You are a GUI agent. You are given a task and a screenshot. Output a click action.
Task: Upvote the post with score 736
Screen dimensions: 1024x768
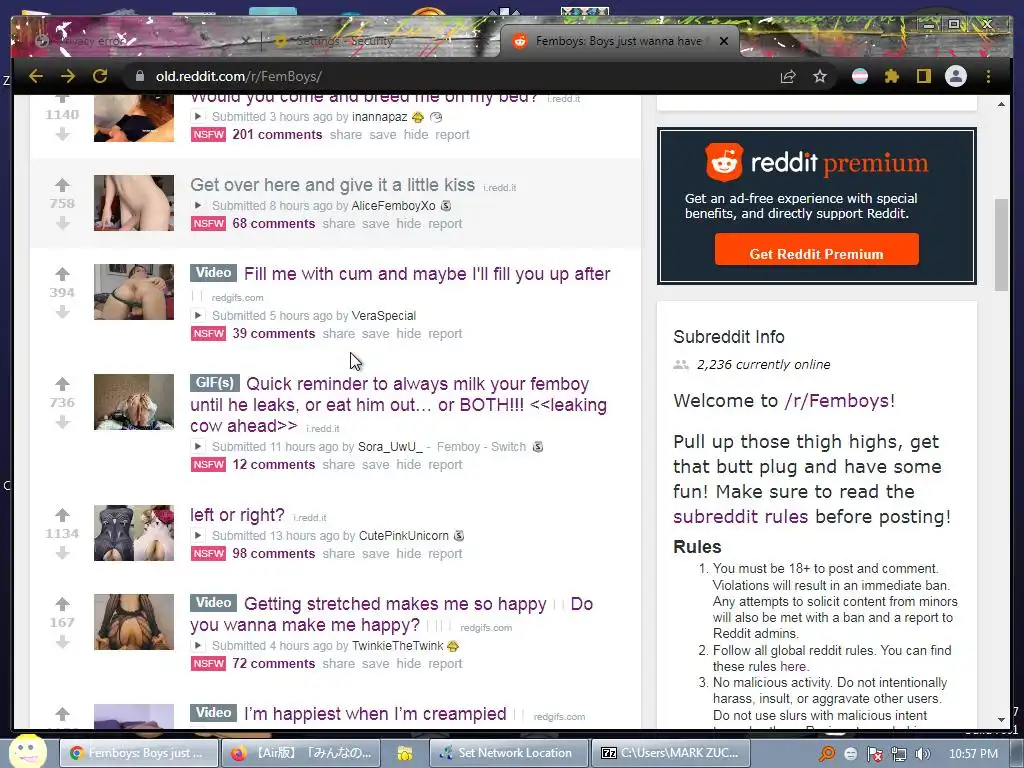(x=62, y=383)
